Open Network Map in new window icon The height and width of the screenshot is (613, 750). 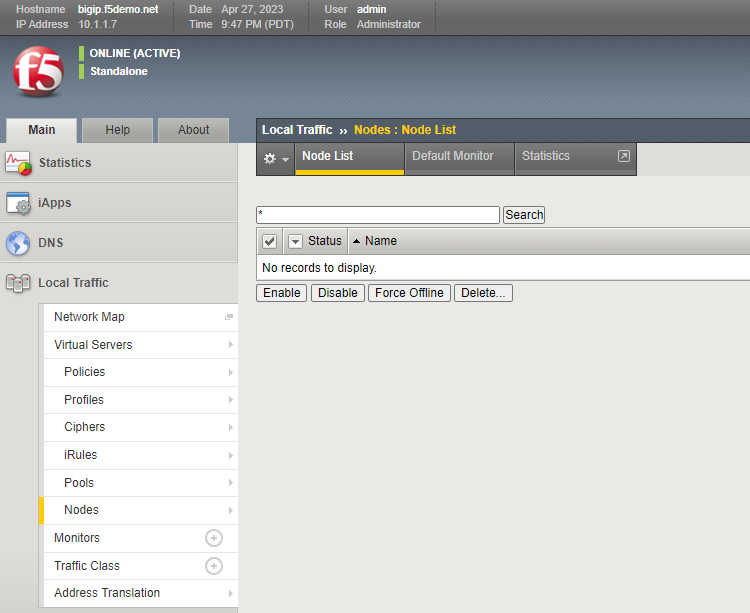click(x=229, y=317)
